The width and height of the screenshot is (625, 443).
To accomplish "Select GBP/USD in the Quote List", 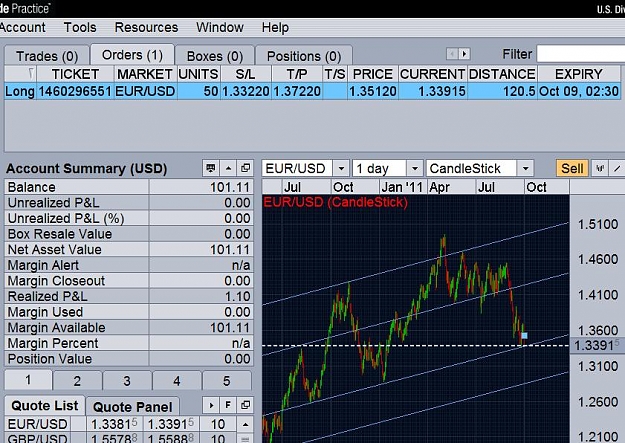I will pos(38,438).
